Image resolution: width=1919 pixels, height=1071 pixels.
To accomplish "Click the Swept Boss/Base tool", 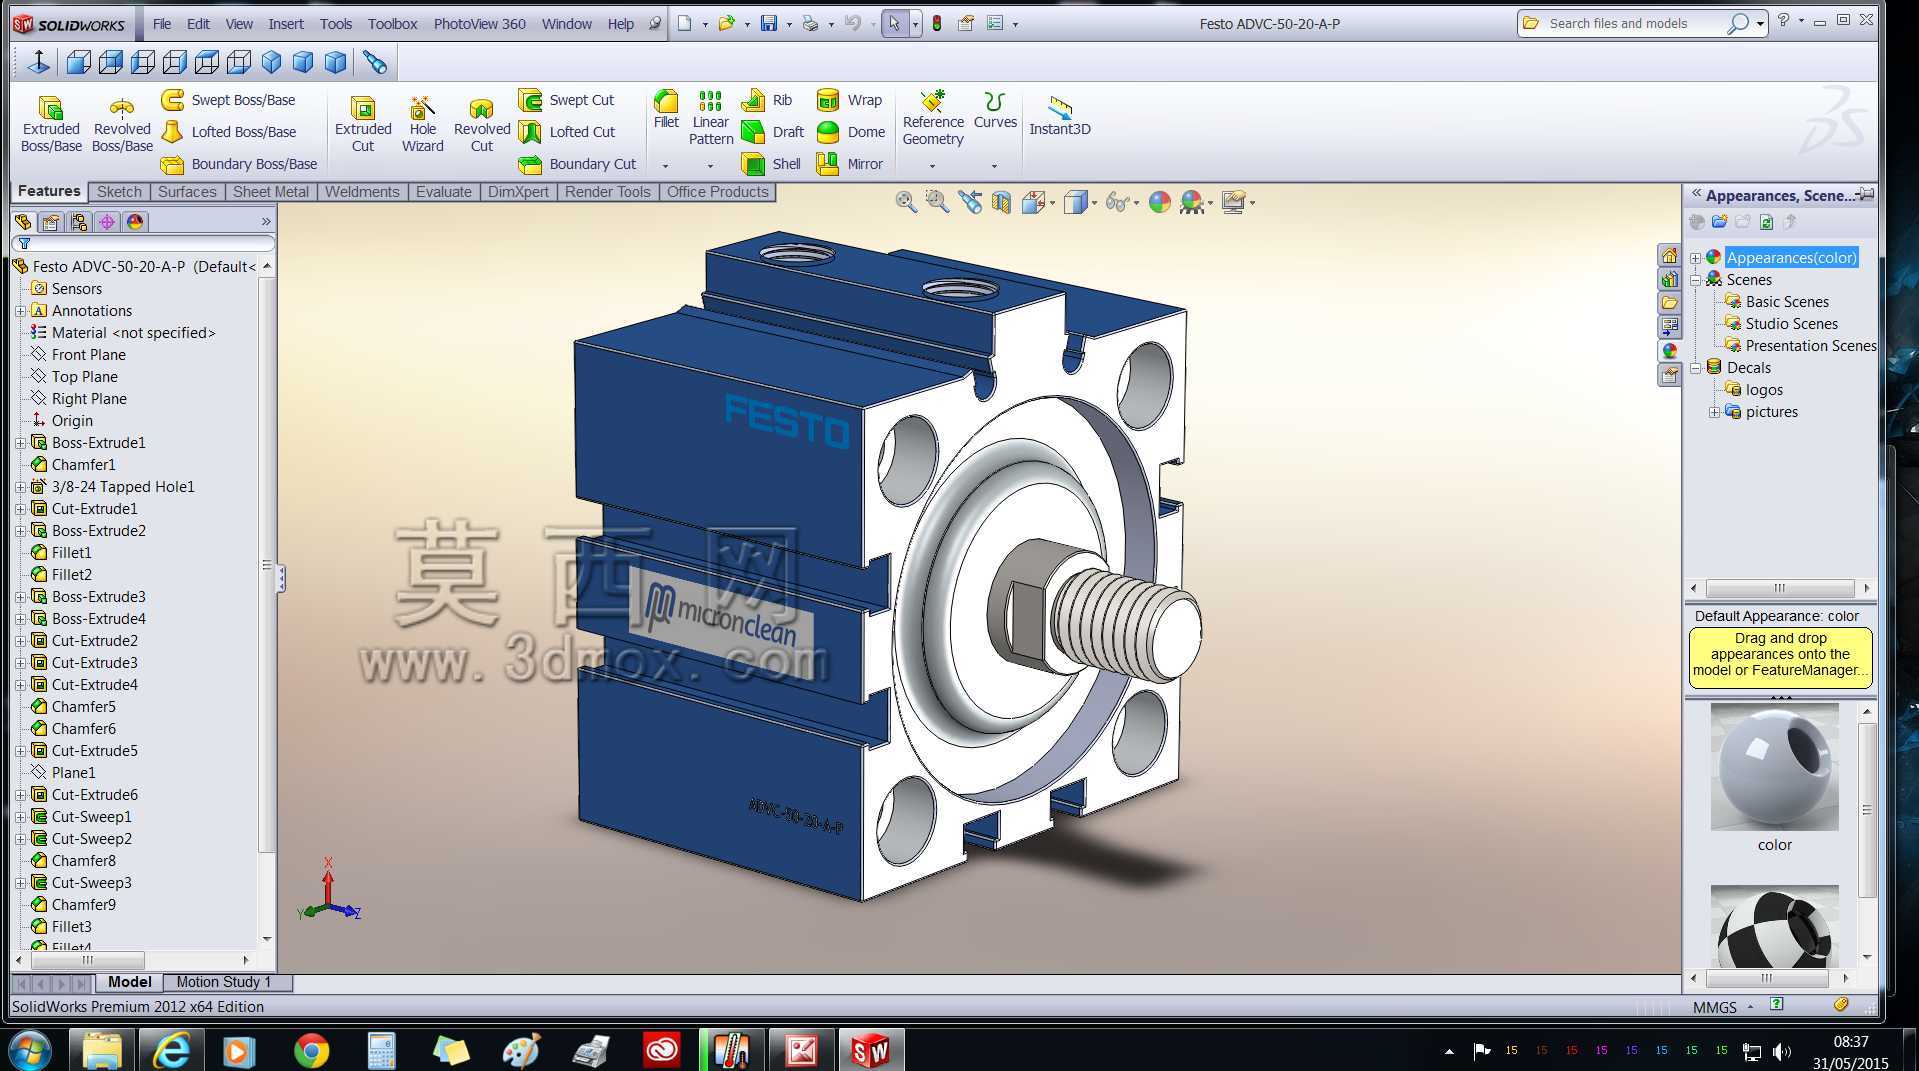I will coord(229,100).
